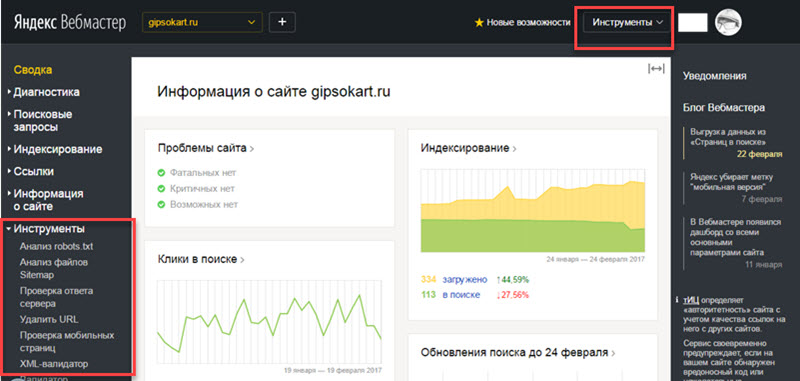This screenshot has height=381, width=800.
Task: Click the 27,56% decrease value
Action: pyautogui.click(x=512, y=295)
